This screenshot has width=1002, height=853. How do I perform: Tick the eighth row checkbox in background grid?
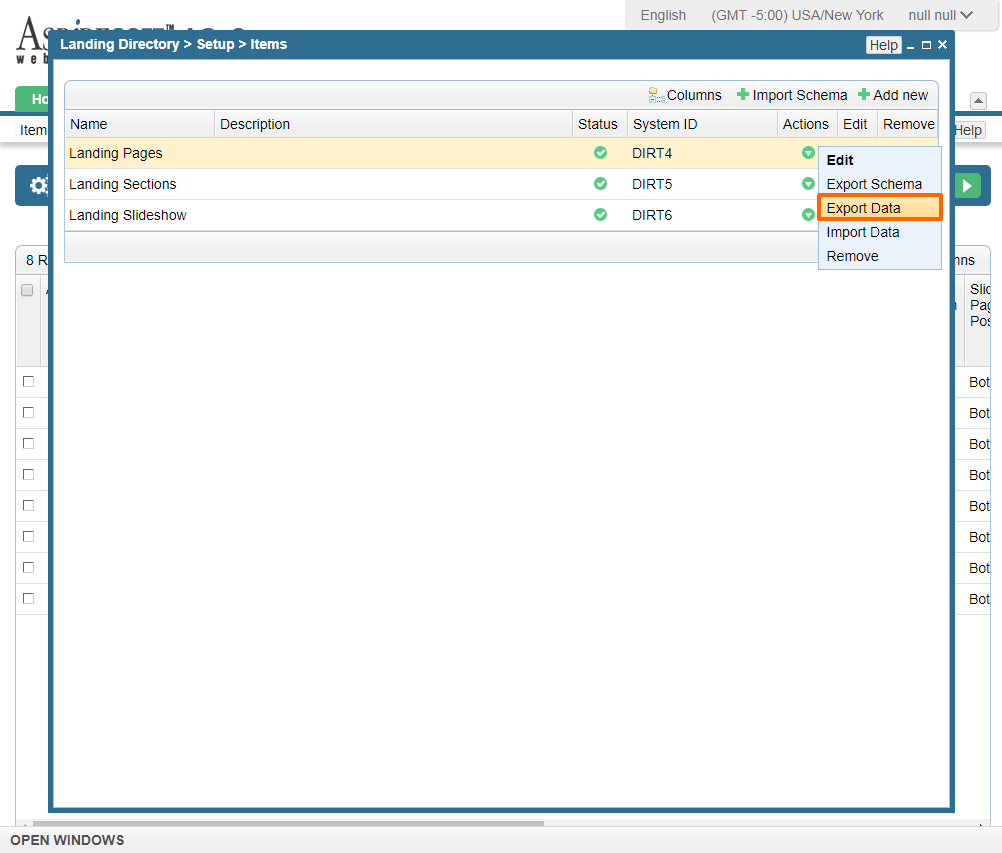28,598
